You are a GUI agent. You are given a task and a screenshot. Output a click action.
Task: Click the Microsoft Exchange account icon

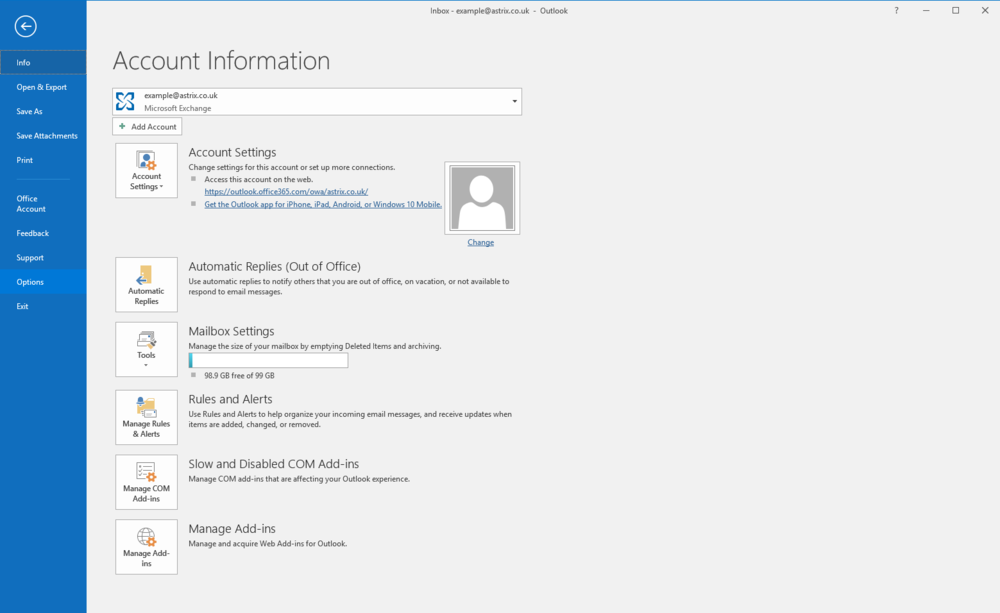(x=126, y=101)
